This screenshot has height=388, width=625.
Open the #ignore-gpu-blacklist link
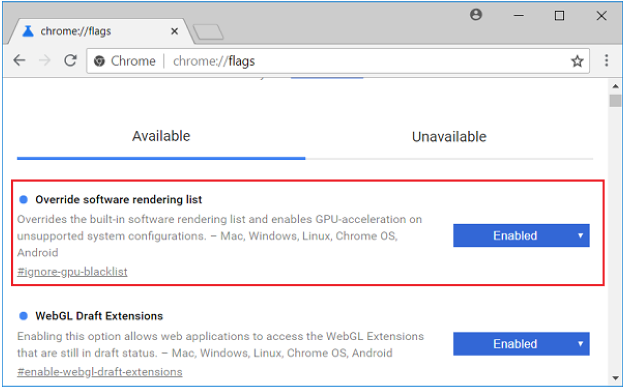(72, 272)
